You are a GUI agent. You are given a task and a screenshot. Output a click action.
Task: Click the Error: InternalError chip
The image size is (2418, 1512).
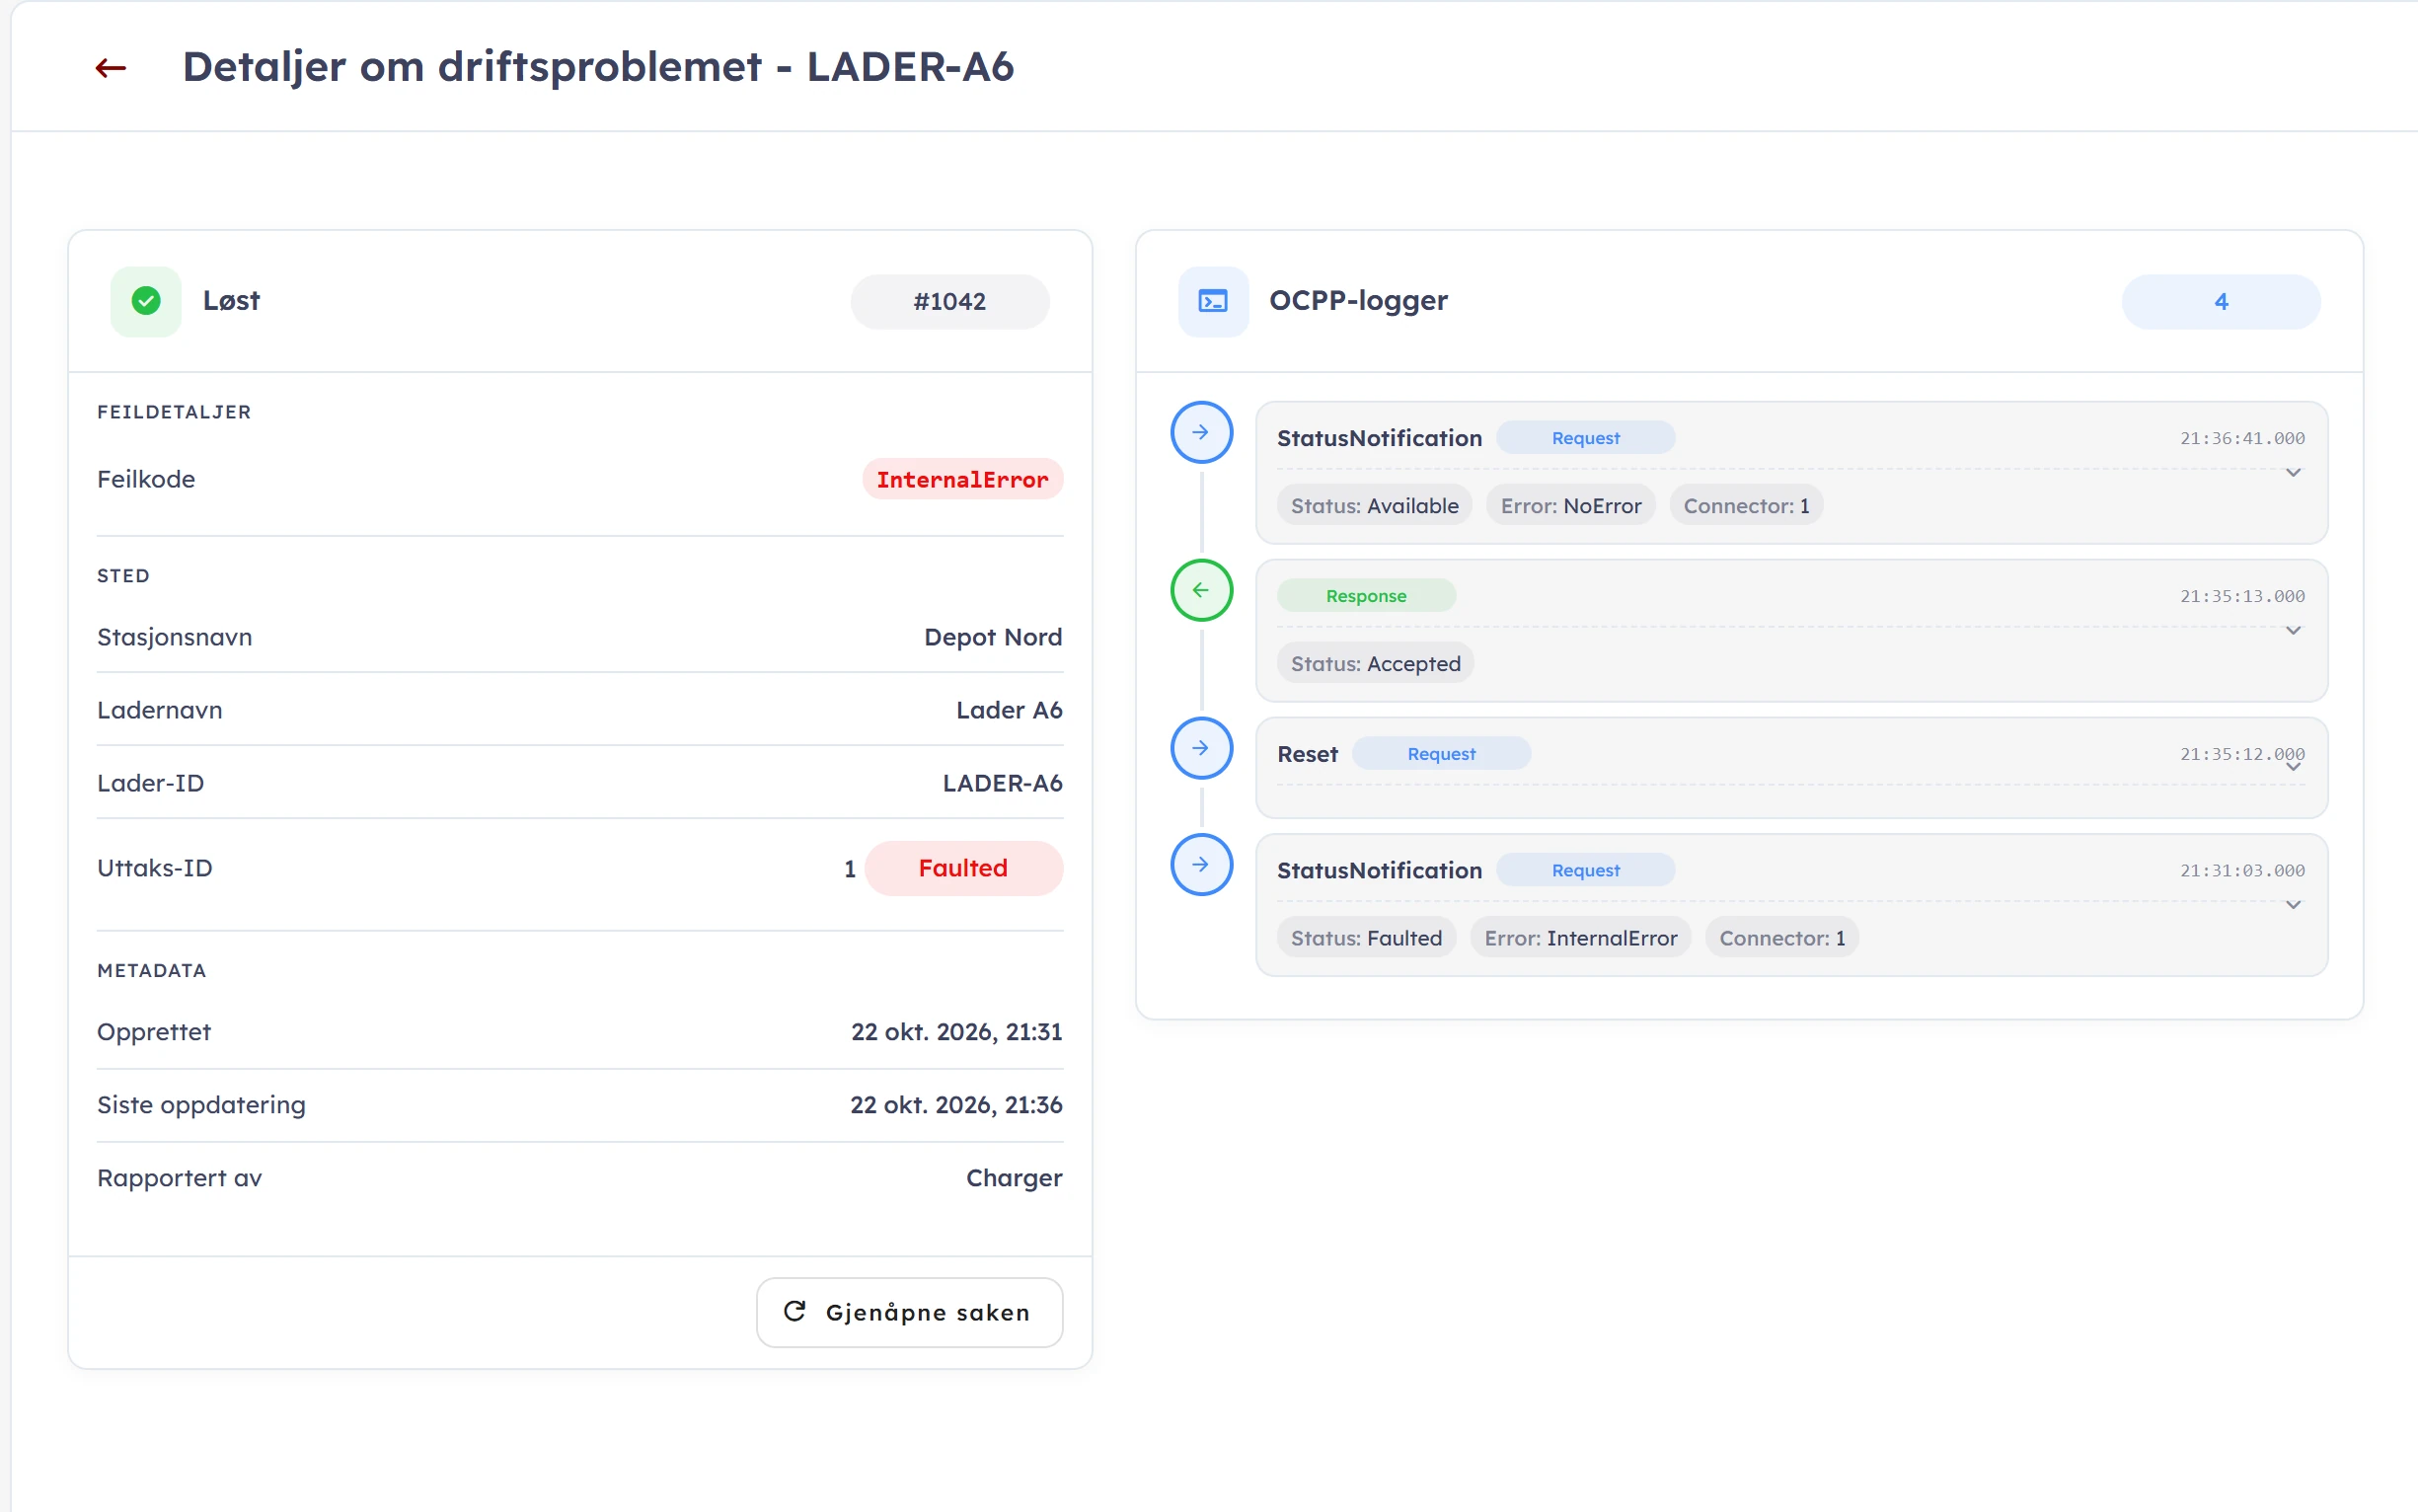tap(1580, 938)
